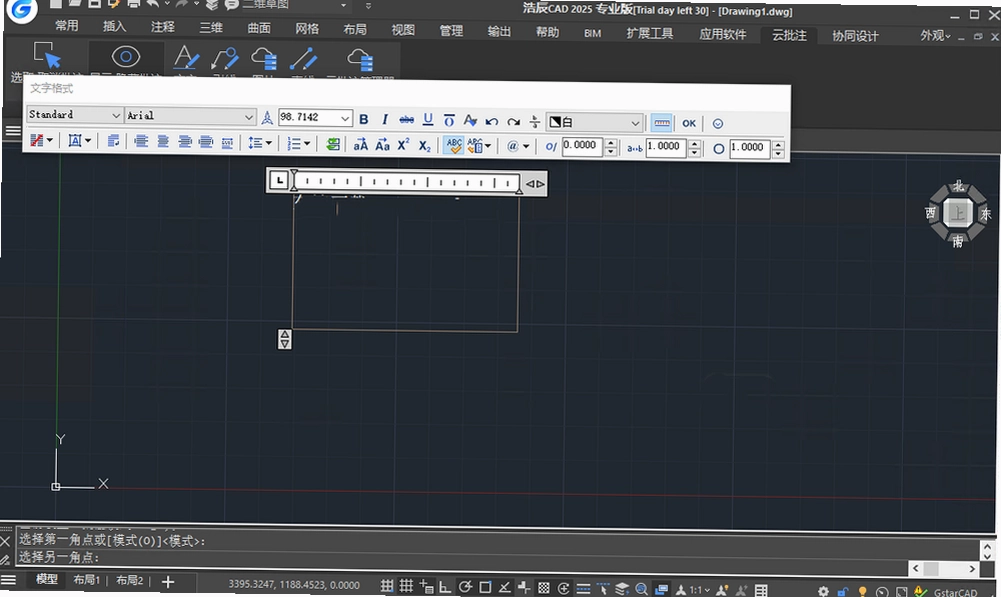Open the 外观 appearance dropdown
Image resolution: width=1001 pixels, height=597 pixels.
tap(935, 36)
